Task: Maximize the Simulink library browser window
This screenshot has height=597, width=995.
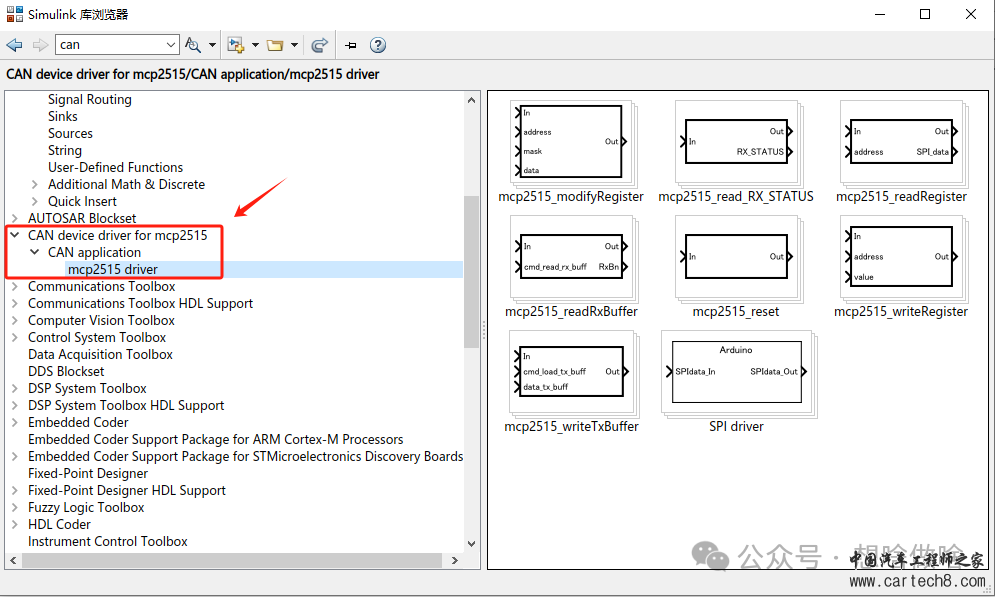Action: pos(925,14)
